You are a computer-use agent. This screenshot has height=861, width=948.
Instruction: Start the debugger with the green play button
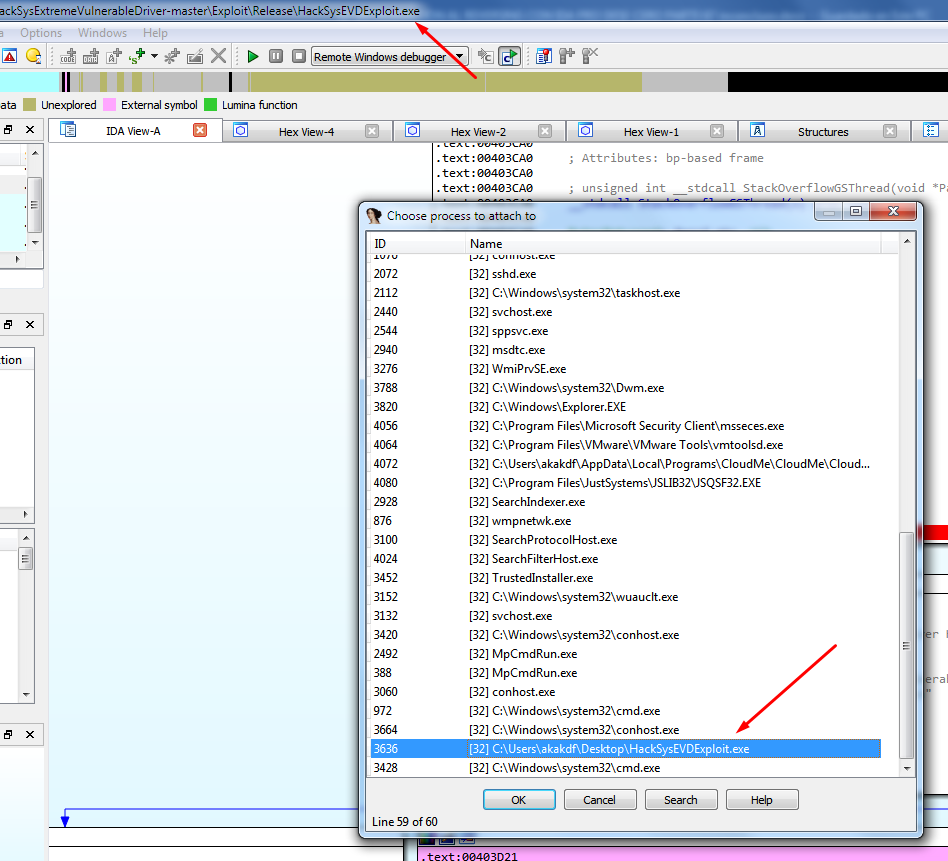tap(253, 57)
